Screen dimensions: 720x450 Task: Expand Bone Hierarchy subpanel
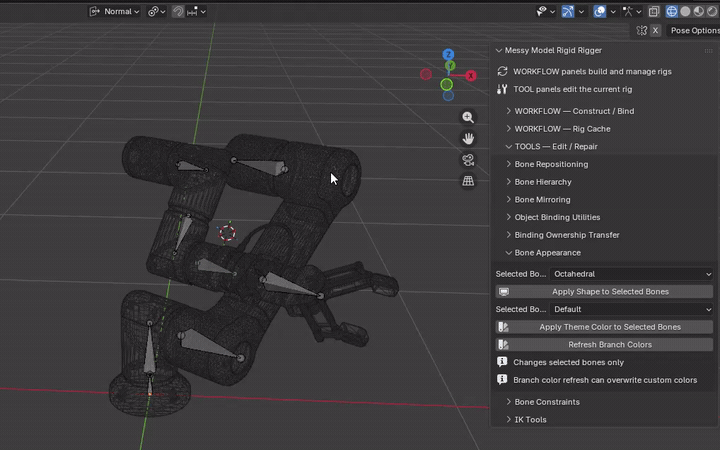coord(508,182)
